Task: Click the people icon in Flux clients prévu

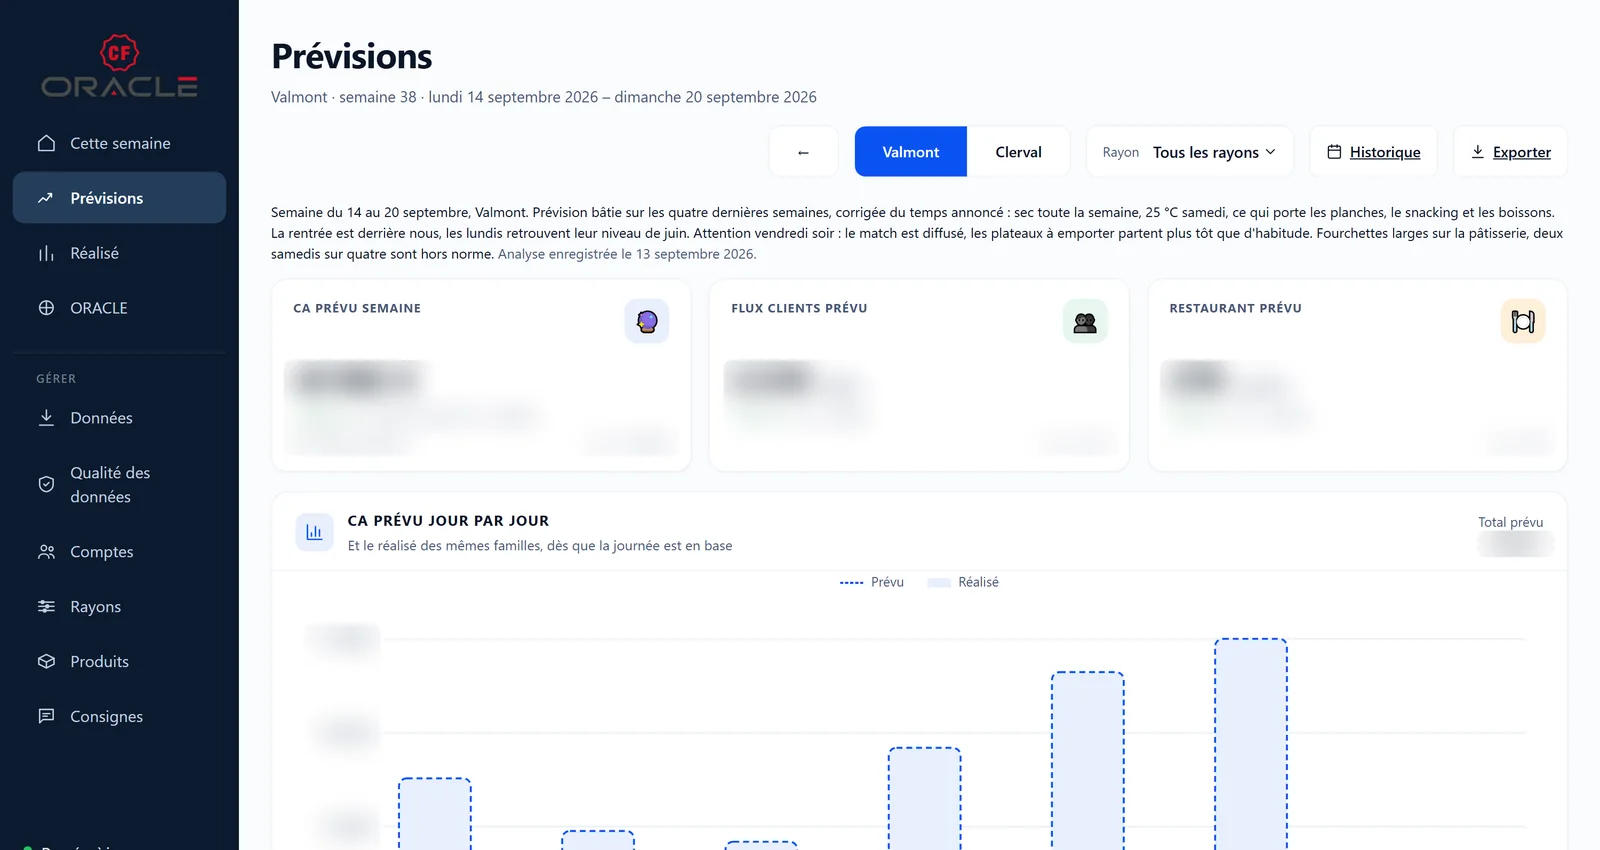Action: (1085, 321)
